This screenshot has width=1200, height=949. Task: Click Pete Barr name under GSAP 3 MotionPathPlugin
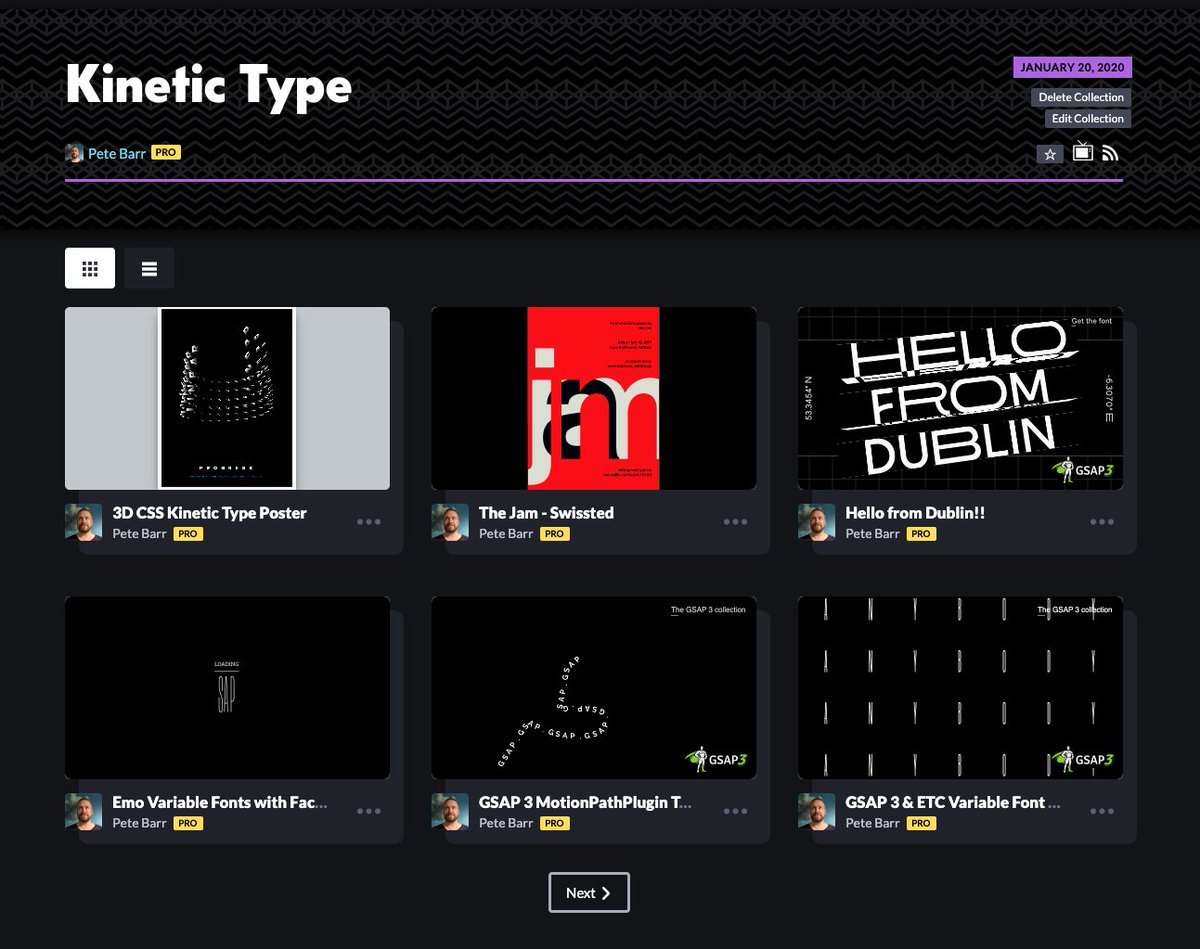[x=506, y=823]
